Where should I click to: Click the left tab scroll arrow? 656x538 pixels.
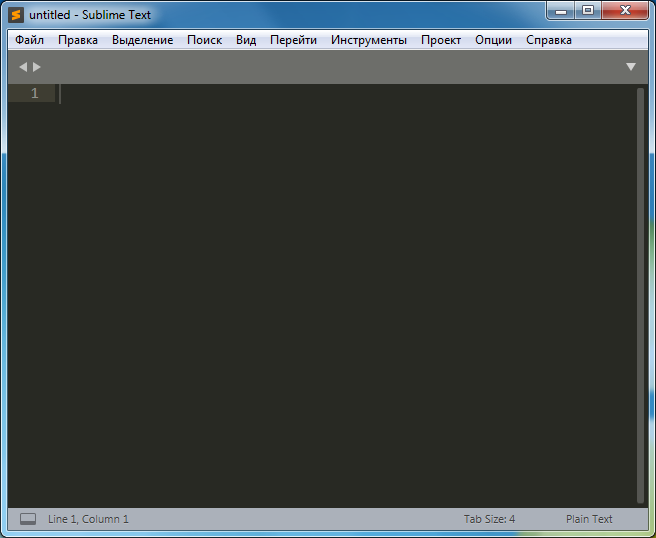(23, 67)
